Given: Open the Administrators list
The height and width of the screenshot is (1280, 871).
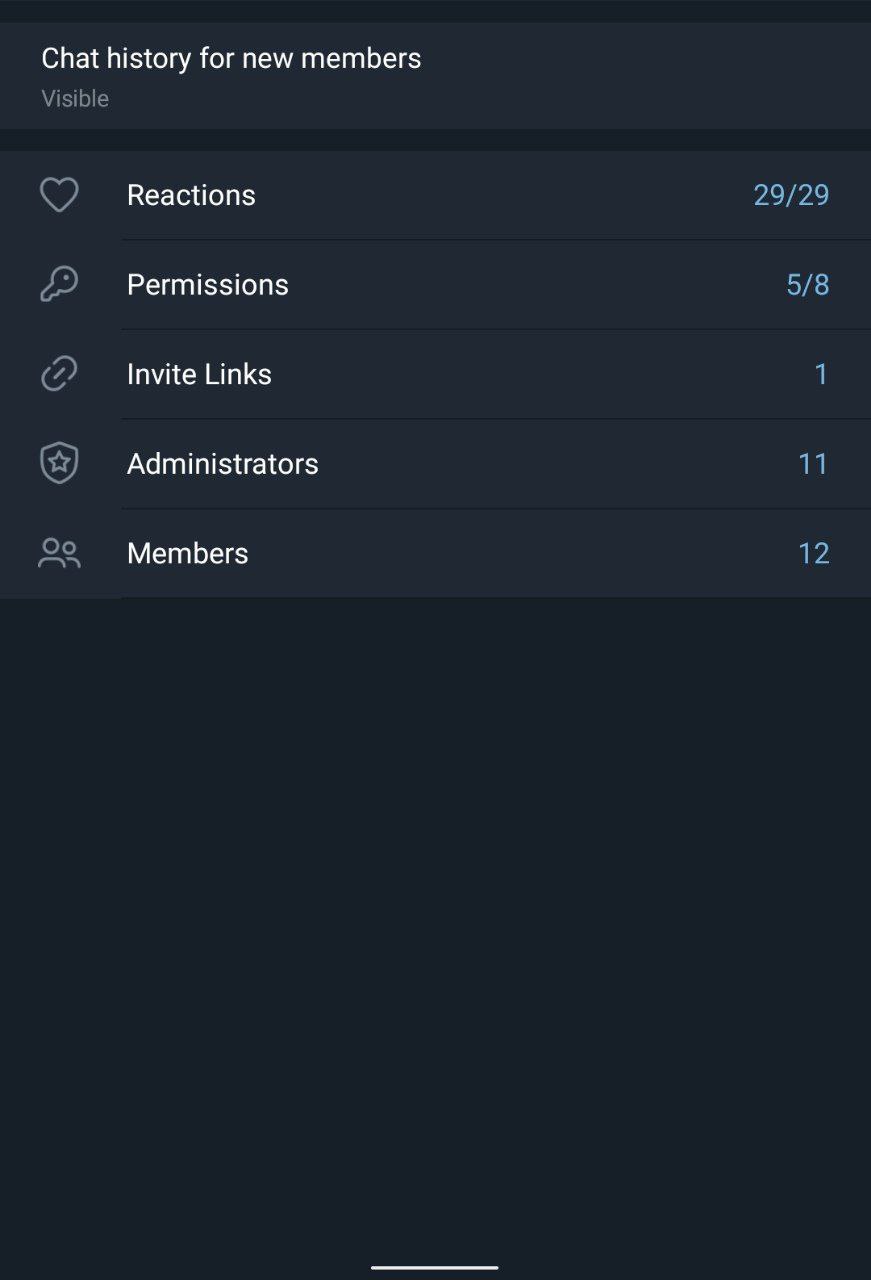Looking at the screenshot, I should [222, 464].
